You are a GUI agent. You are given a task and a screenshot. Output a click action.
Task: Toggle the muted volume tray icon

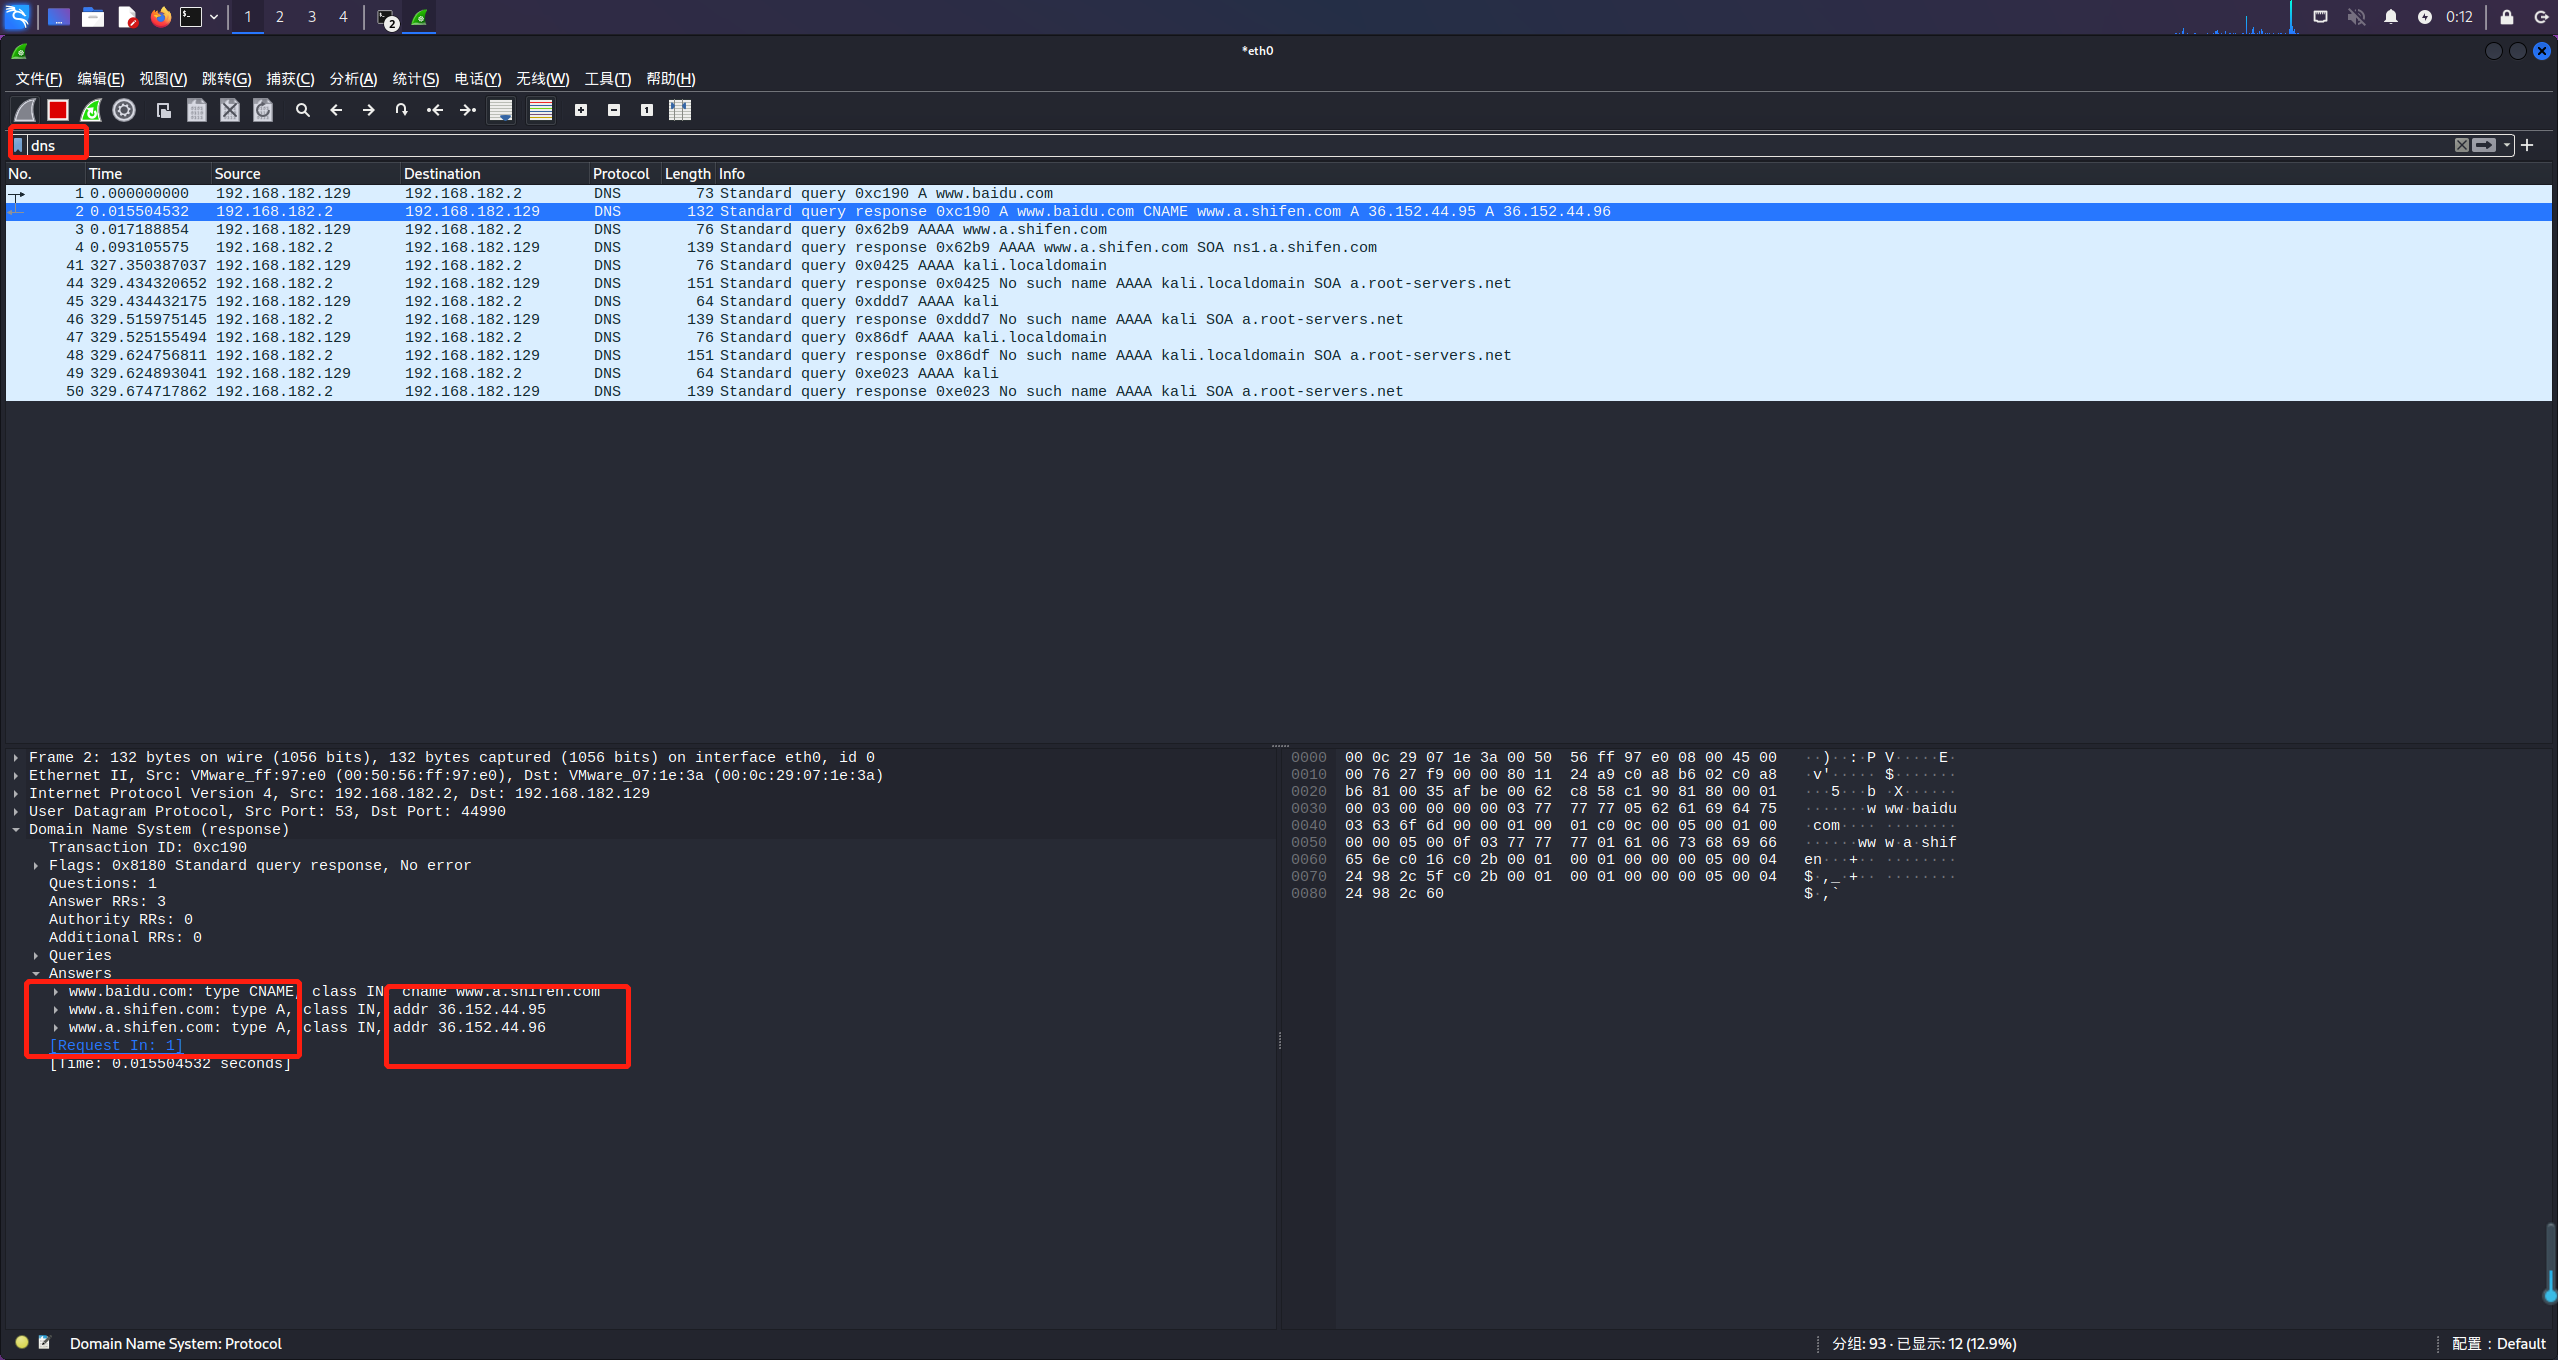(x=2356, y=17)
